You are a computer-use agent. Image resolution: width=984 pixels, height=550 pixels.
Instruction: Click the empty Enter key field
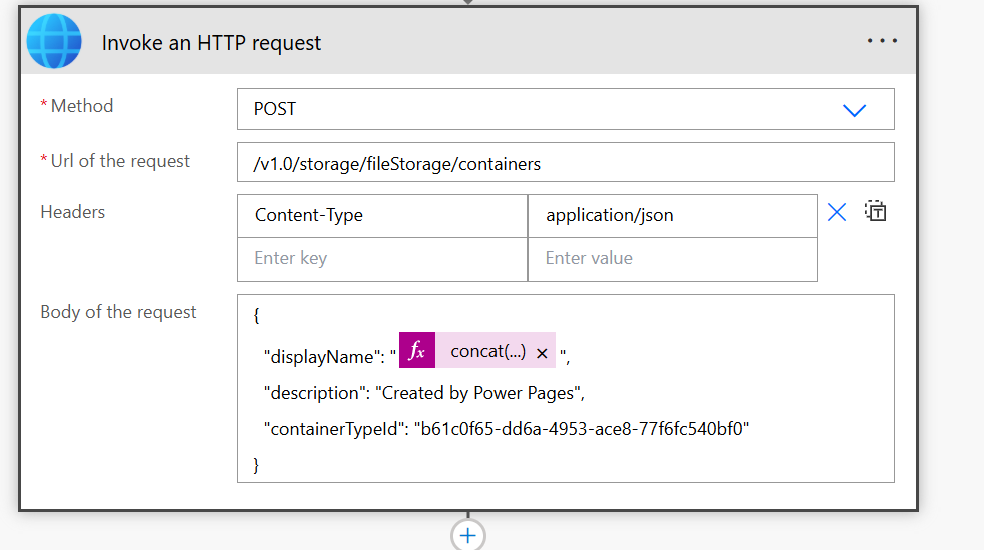382,258
